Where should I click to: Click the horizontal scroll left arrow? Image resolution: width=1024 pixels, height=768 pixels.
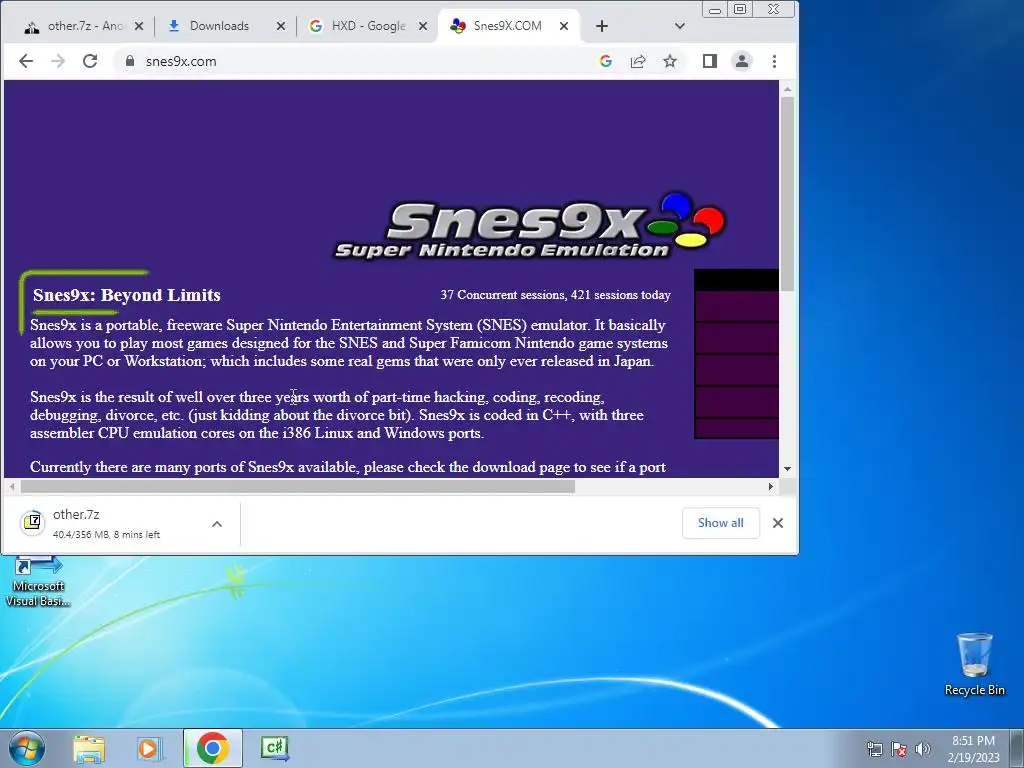coord(12,487)
